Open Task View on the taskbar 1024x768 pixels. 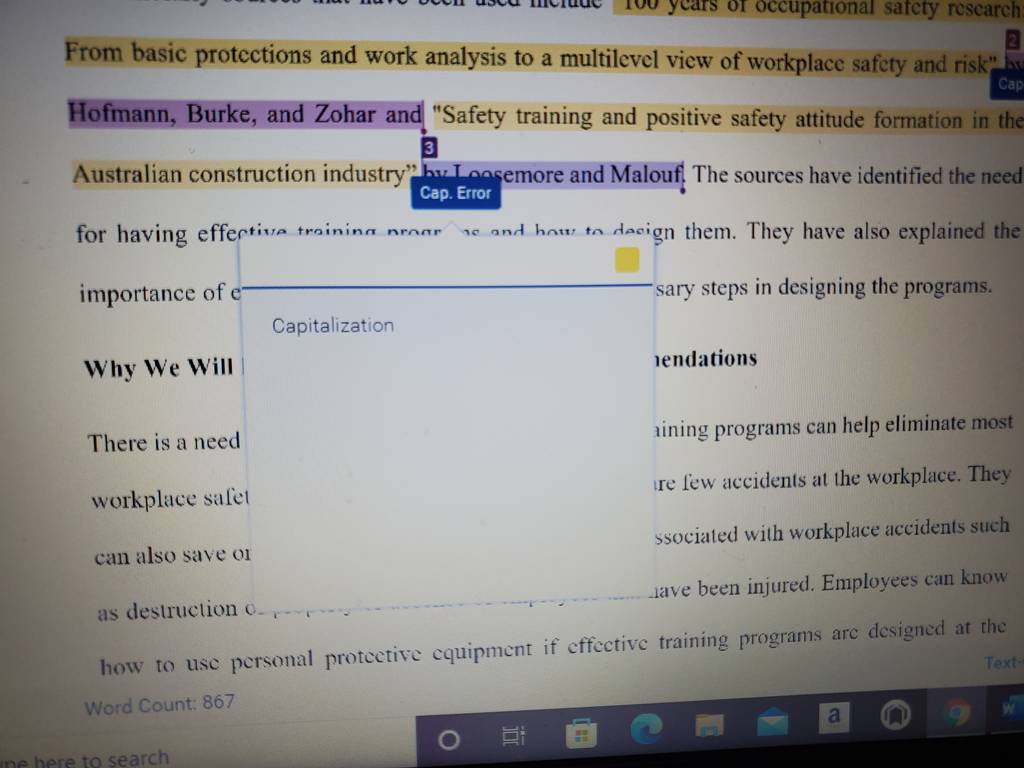pyautogui.click(x=513, y=736)
